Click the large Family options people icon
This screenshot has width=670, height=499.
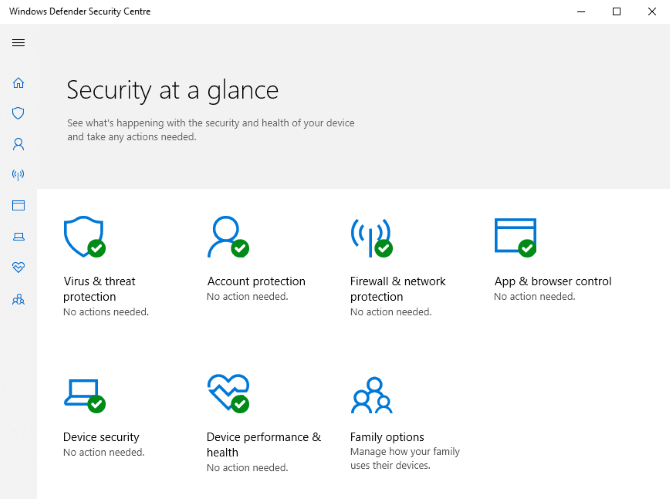pos(369,394)
